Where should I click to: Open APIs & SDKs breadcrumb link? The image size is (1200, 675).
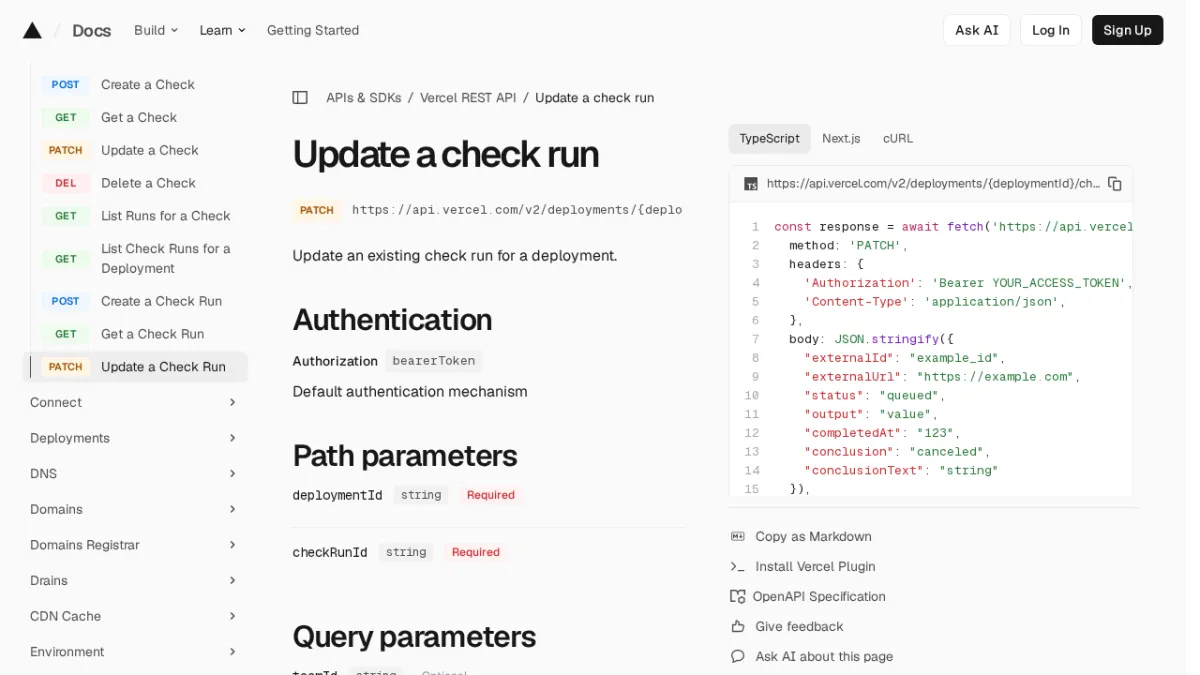pyautogui.click(x=364, y=98)
